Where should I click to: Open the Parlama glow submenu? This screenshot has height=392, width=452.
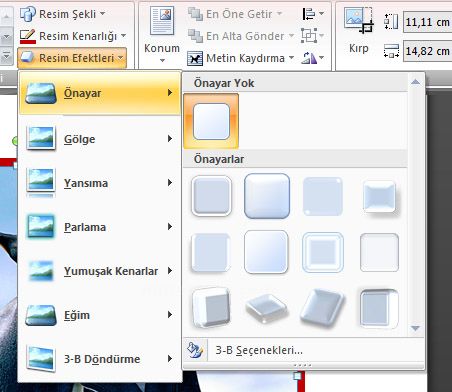click(x=100, y=227)
